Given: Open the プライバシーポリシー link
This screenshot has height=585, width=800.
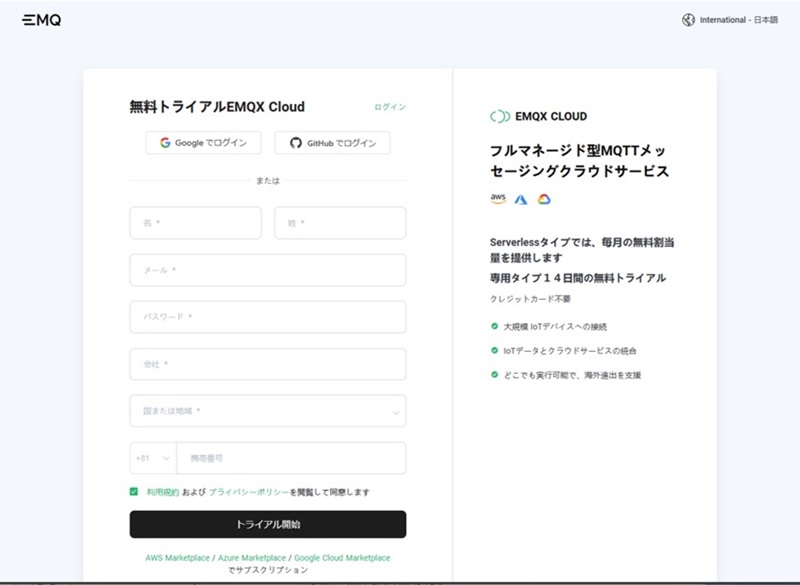Looking at the screenshot, I should pyautogui.click(x=249, y=492).
